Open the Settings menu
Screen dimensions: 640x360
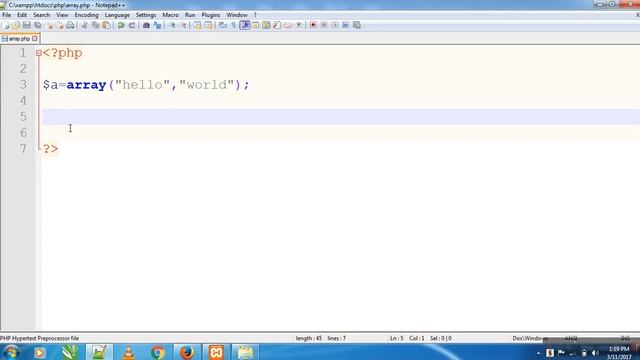(146, 15)
